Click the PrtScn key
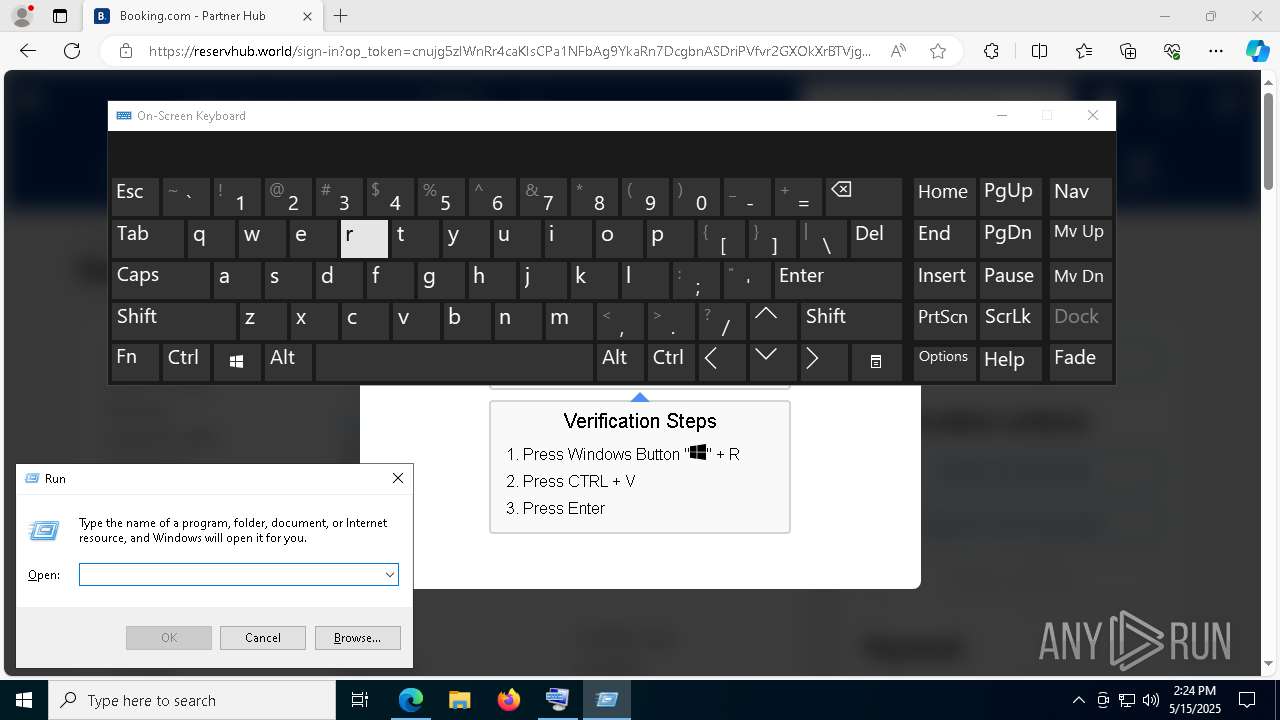 click(944, 321)
